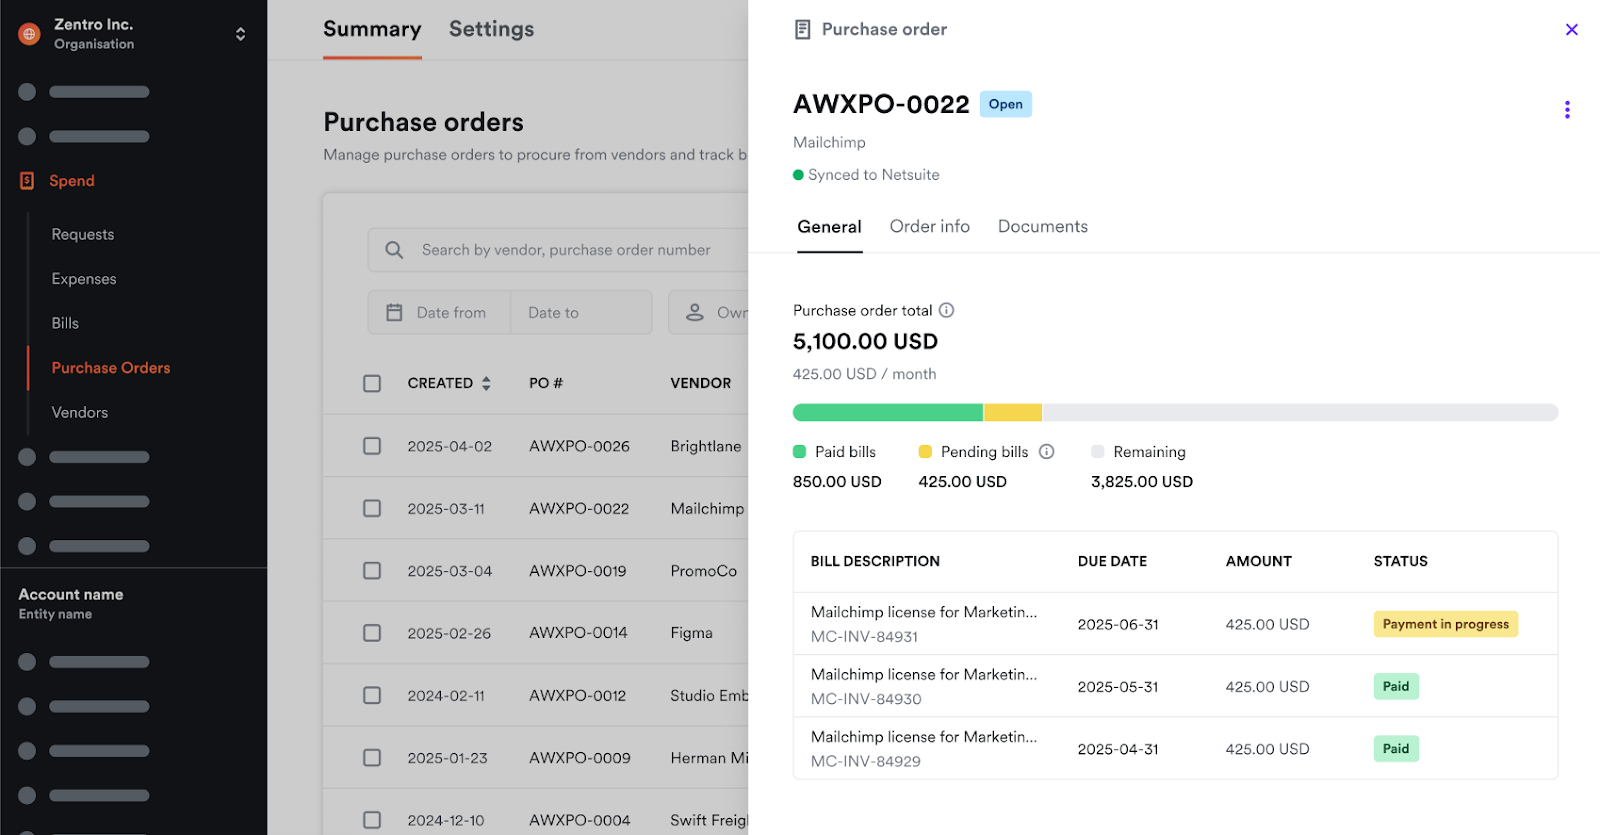
Task: Switch to the Order info tab
Action: coord(929,227)
